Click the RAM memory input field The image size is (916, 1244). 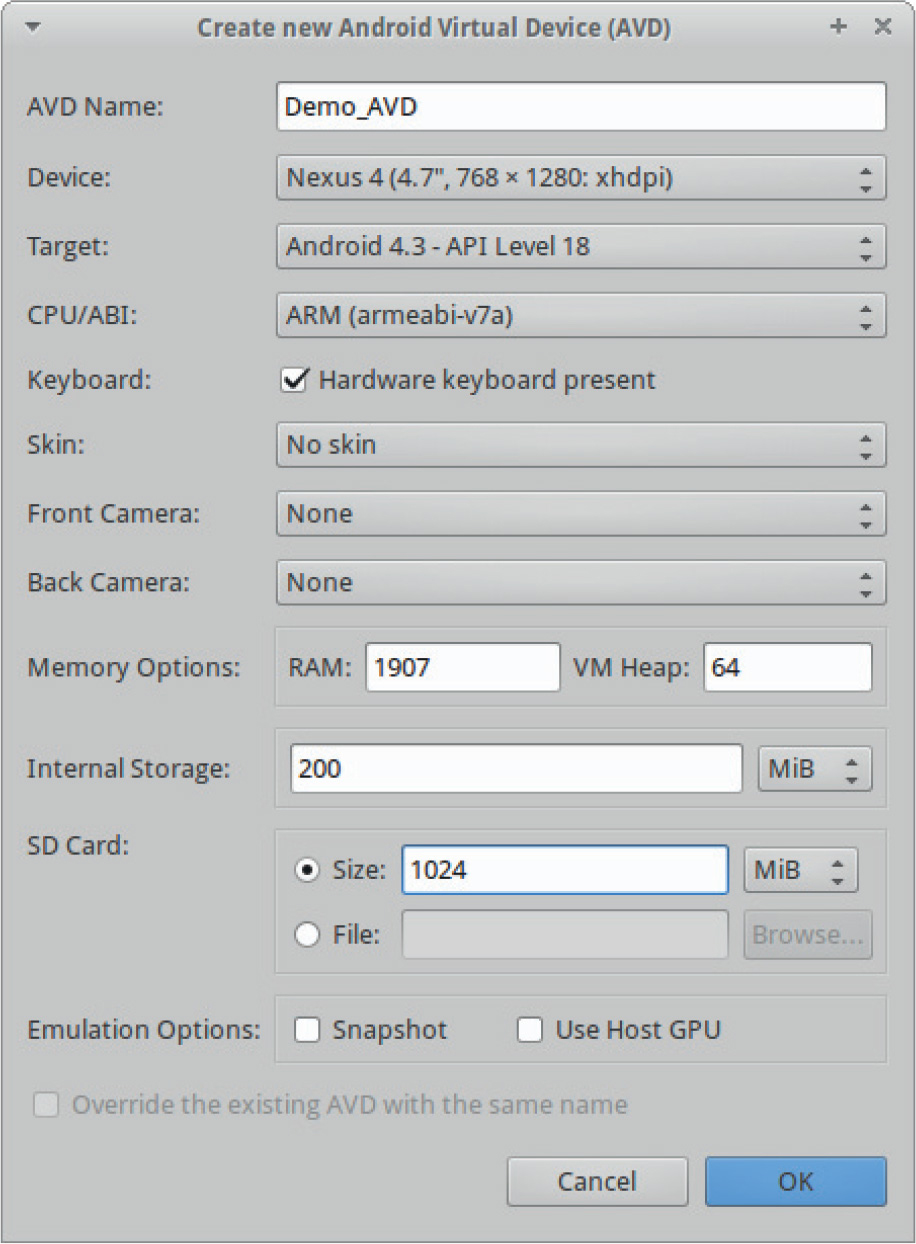[x=462, y=667]
